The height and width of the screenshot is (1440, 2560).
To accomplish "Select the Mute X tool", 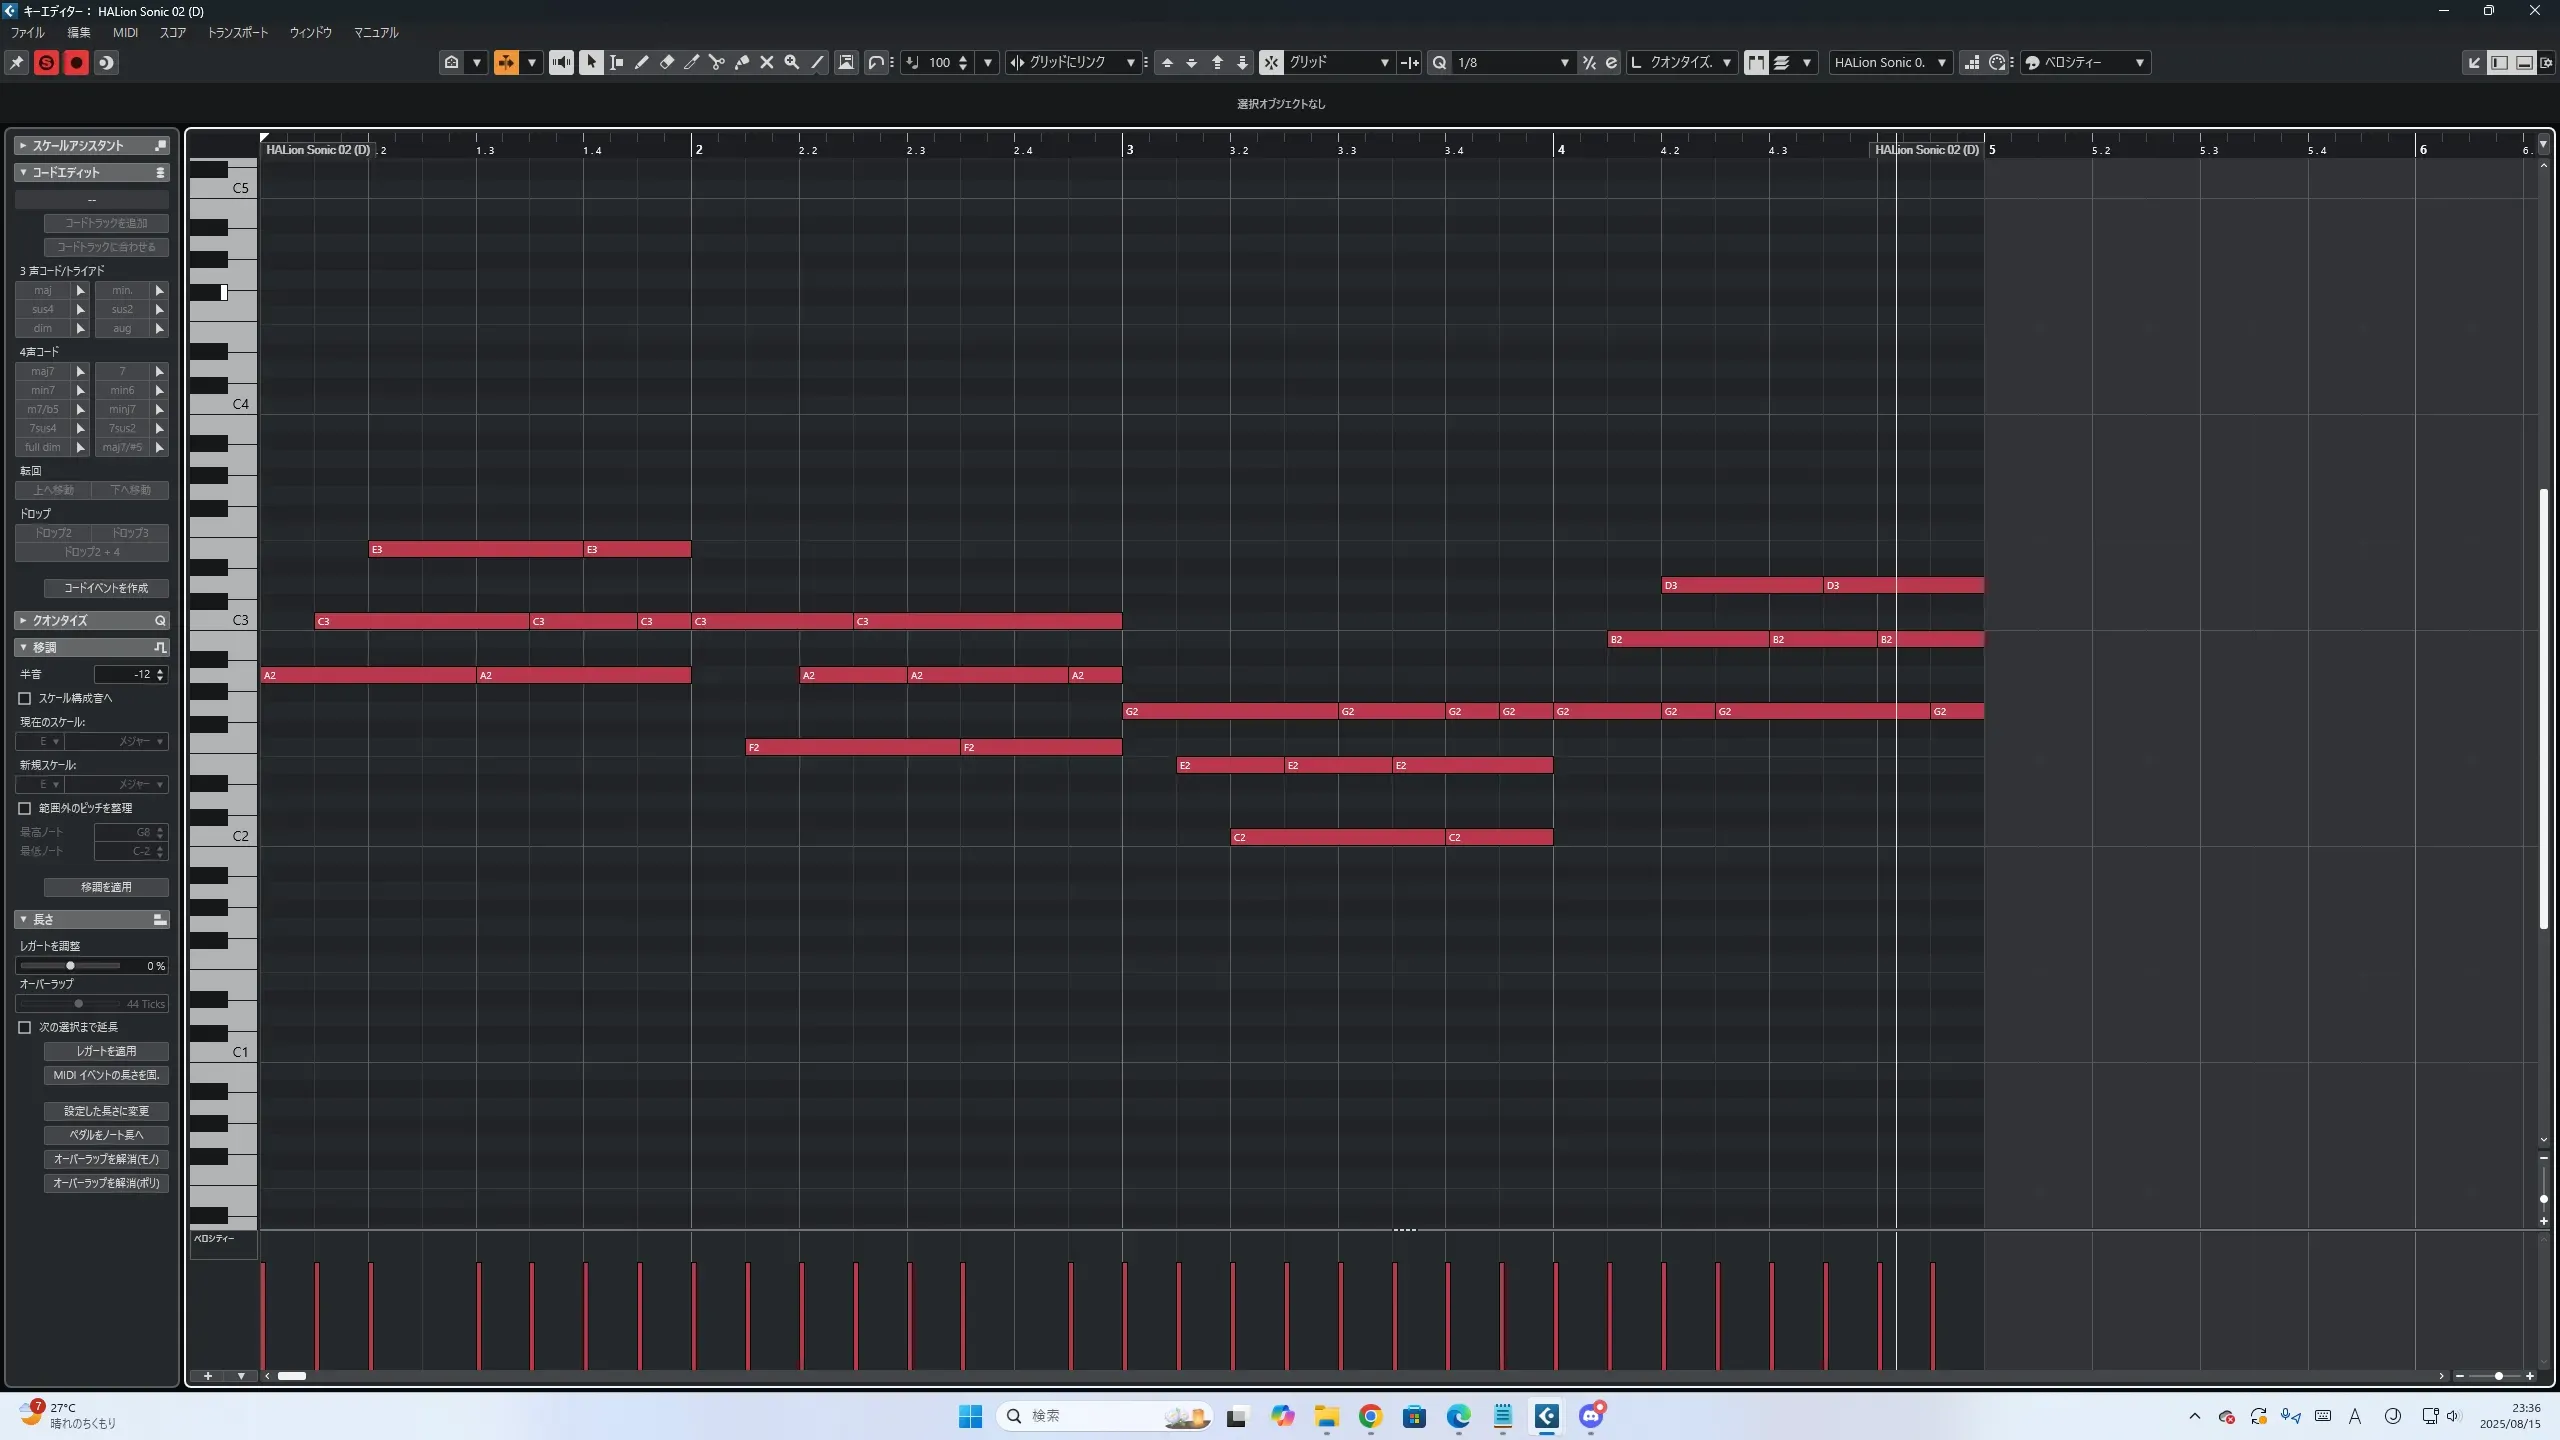I will (x=766, y=62).
